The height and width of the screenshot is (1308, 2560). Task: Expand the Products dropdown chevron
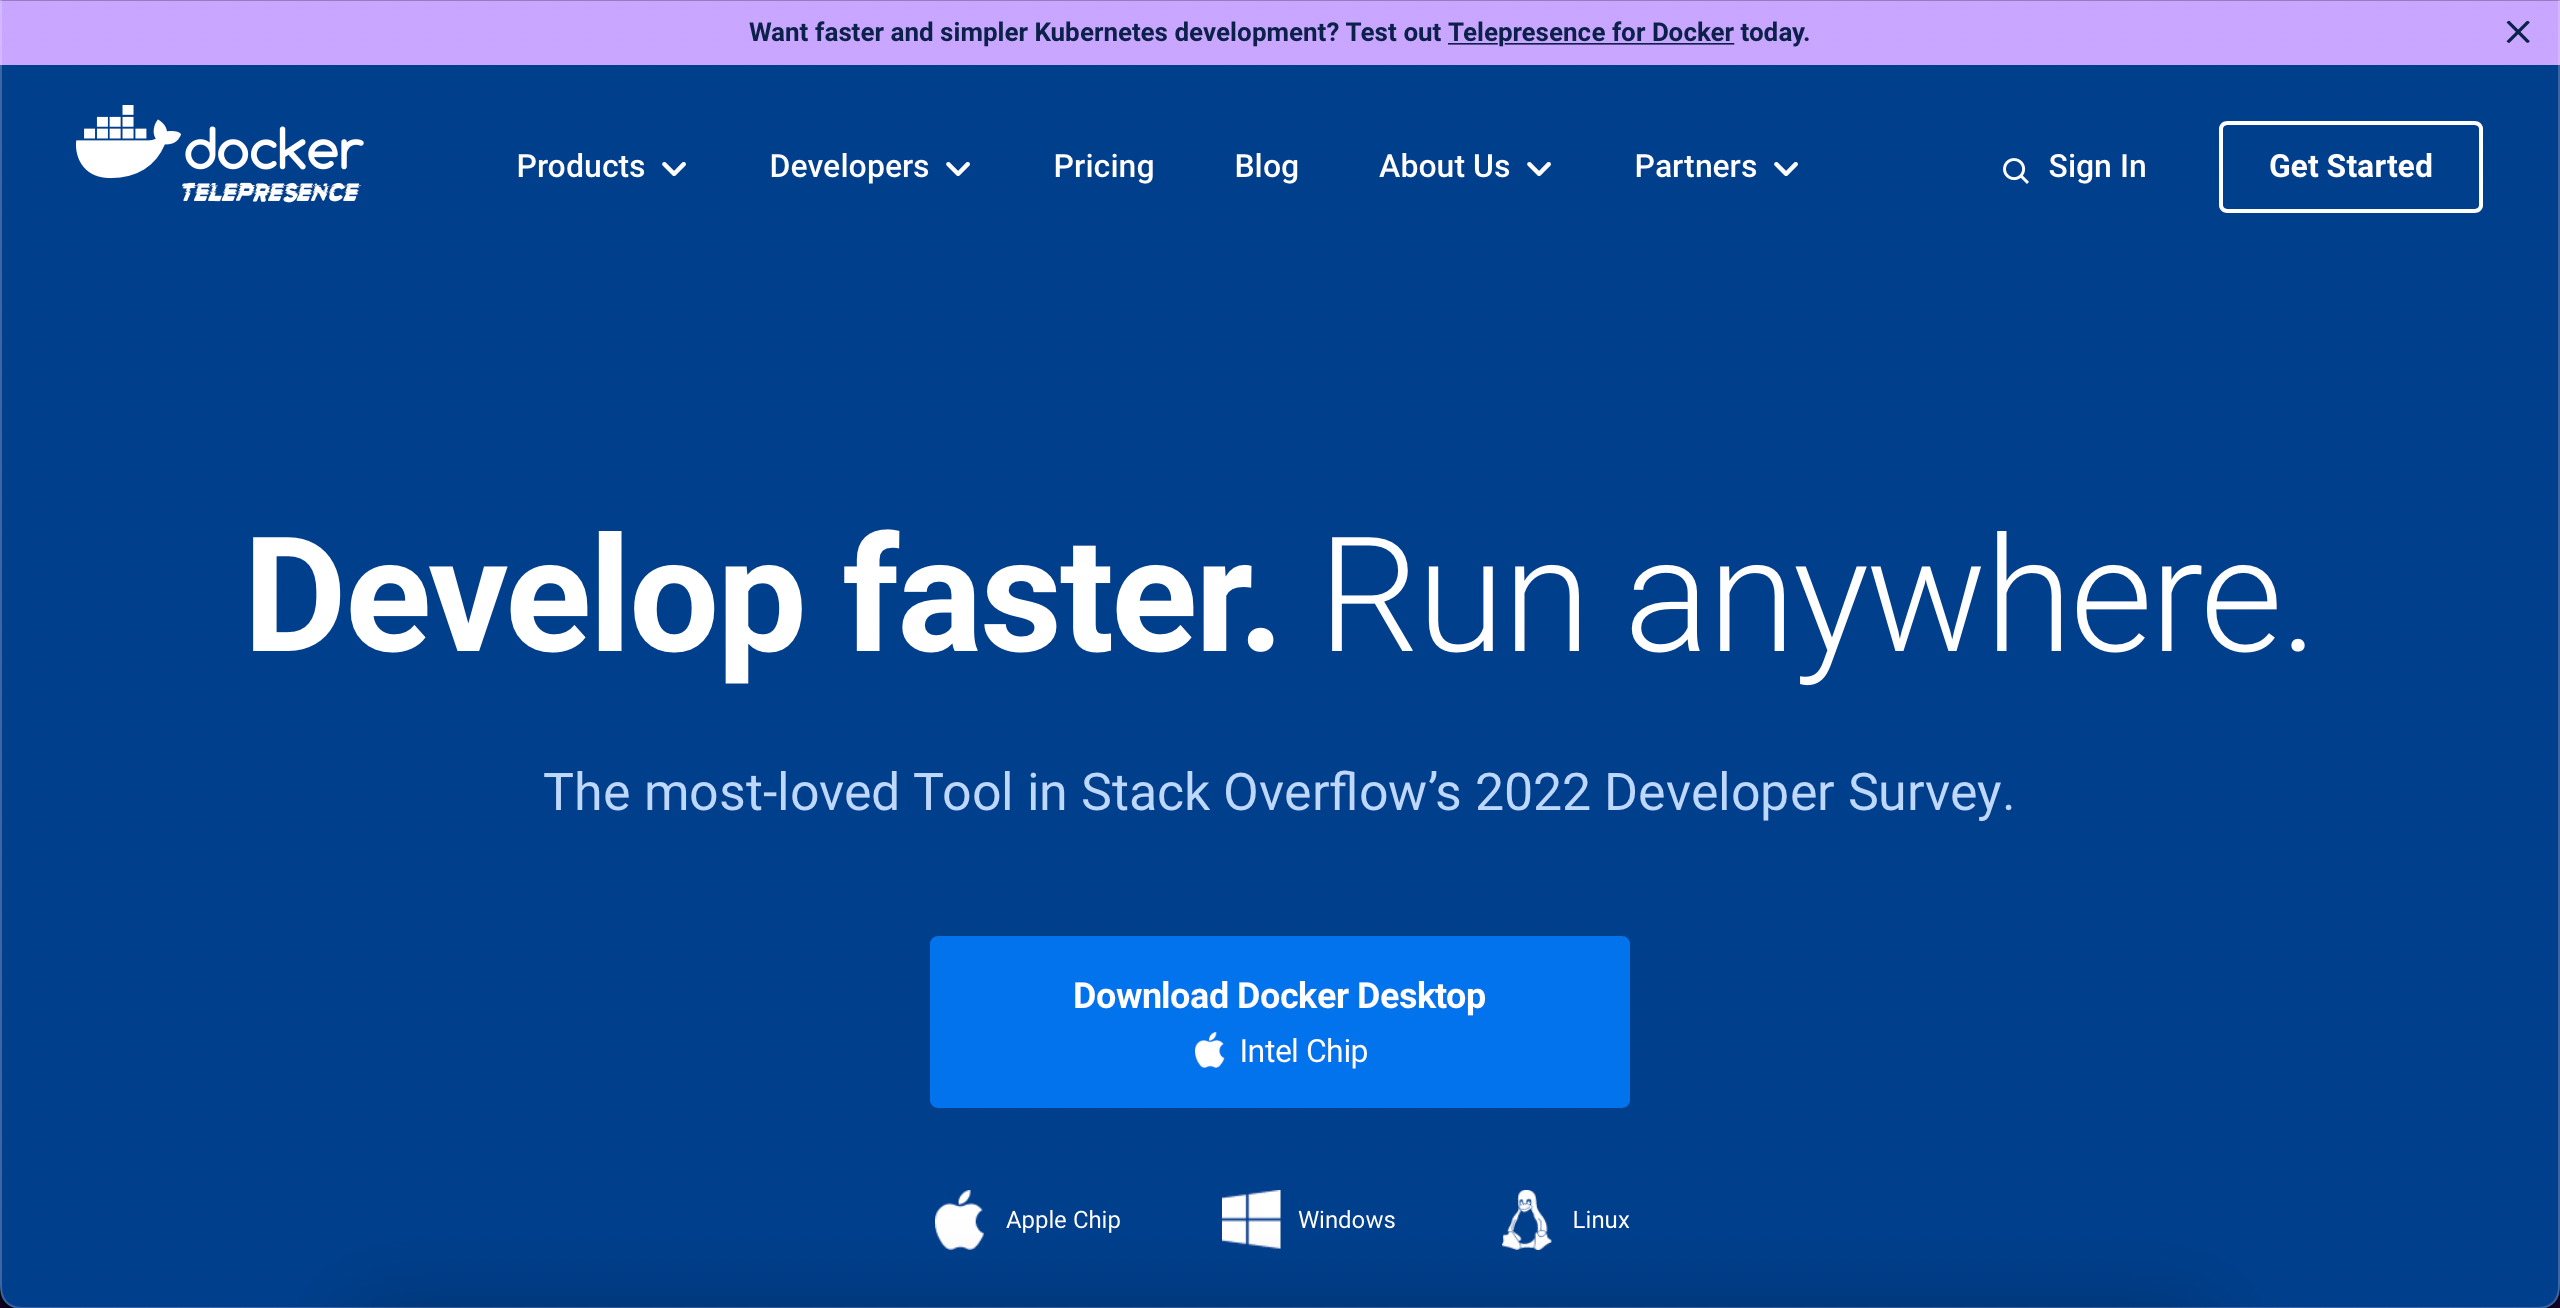click(x=675, y=169)
